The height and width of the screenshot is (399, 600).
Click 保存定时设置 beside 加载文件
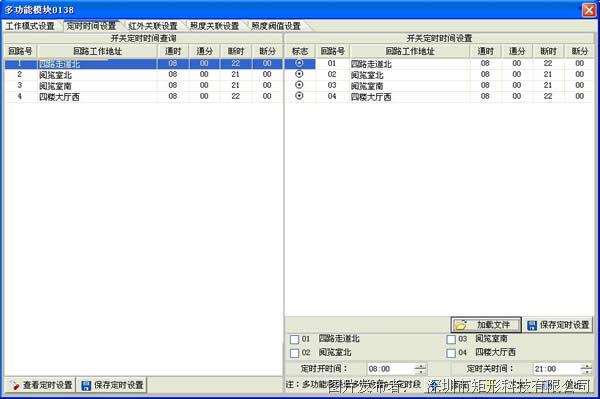click(558, 325)
